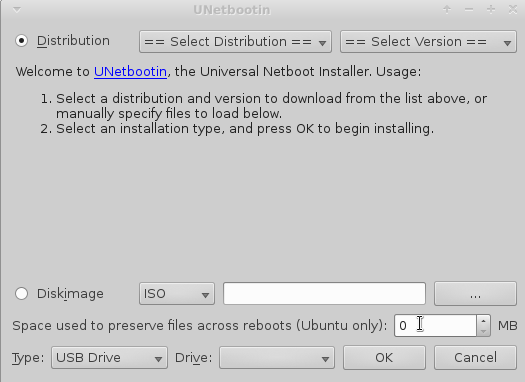The height and width of the screenshot is (382, 525).
Task: Open the Select Distribution dropdown
Action: click(x=235, y=42)
